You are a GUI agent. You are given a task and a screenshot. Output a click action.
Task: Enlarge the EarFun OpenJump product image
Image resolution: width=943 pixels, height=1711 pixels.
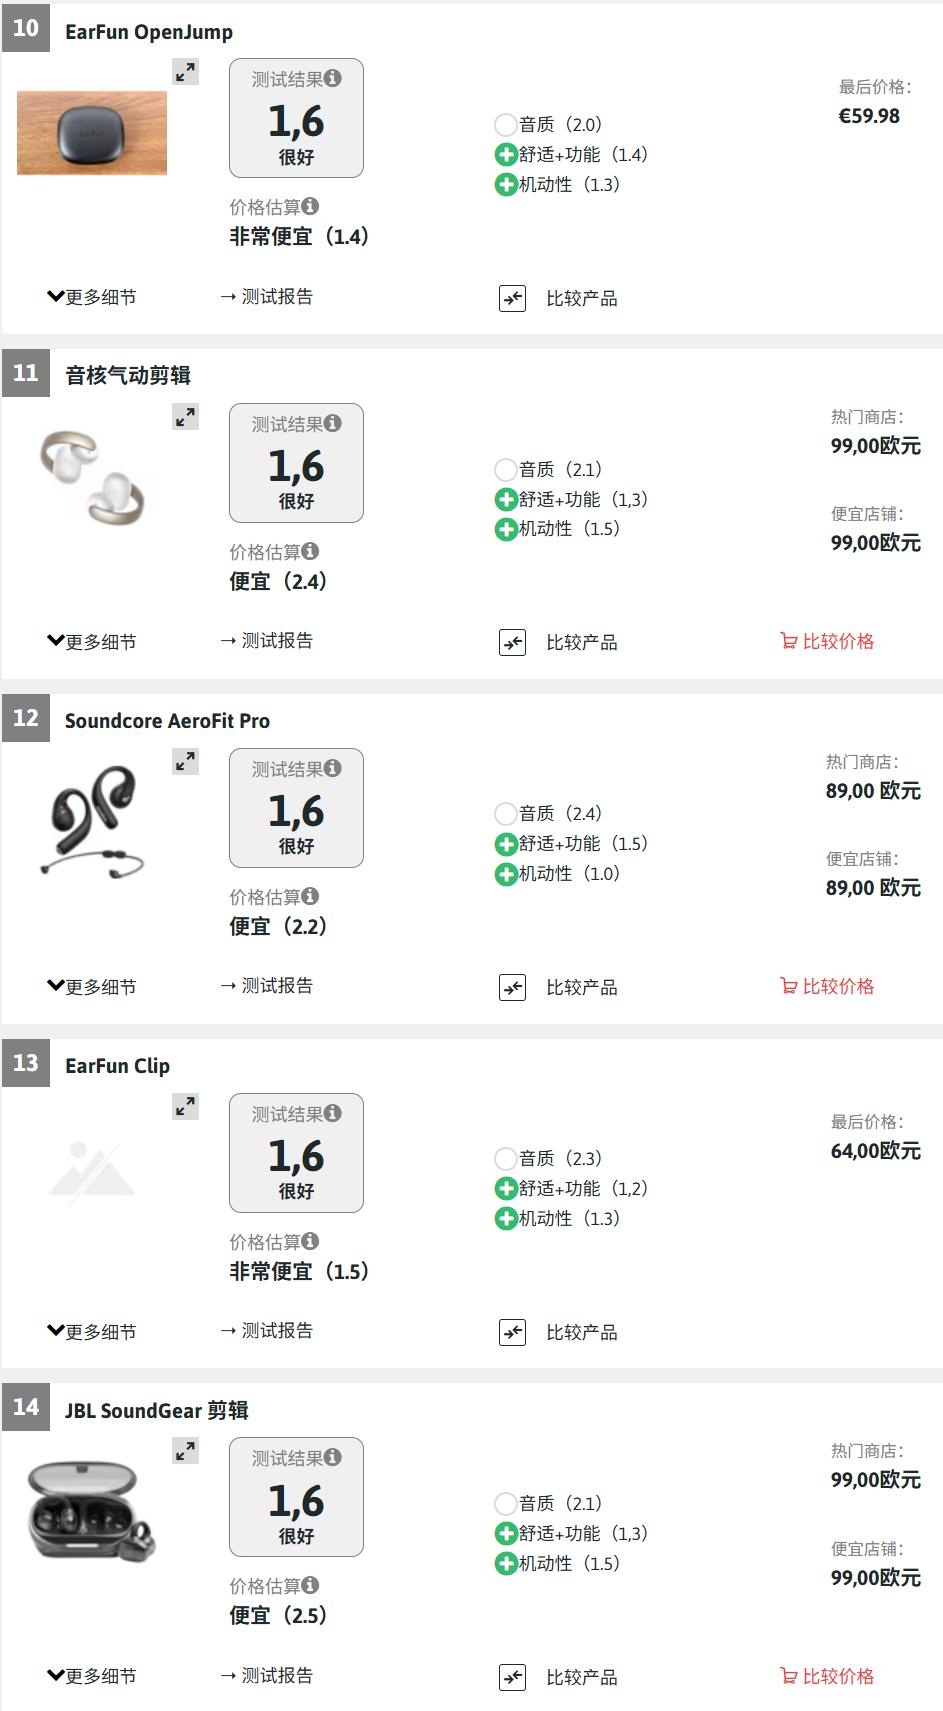(185, 72)
